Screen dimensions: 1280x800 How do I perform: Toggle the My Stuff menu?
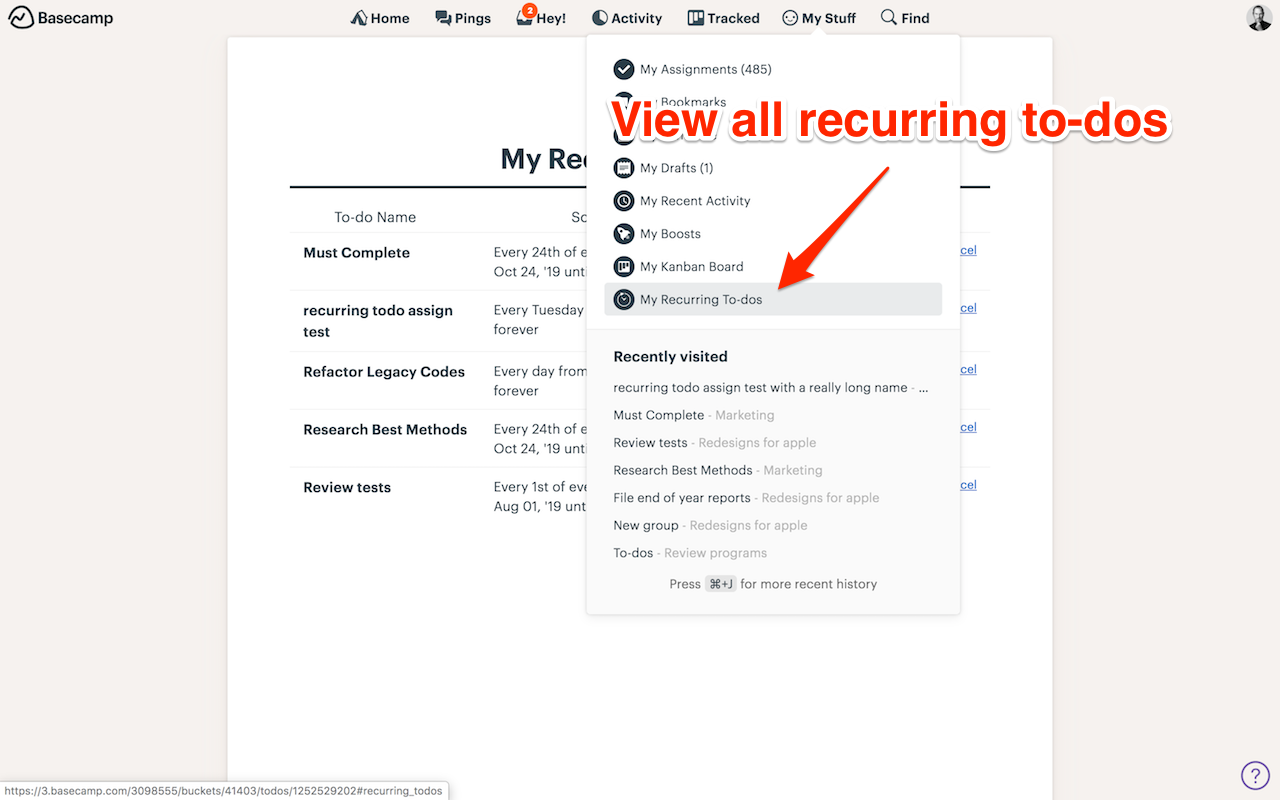point(819,18)
